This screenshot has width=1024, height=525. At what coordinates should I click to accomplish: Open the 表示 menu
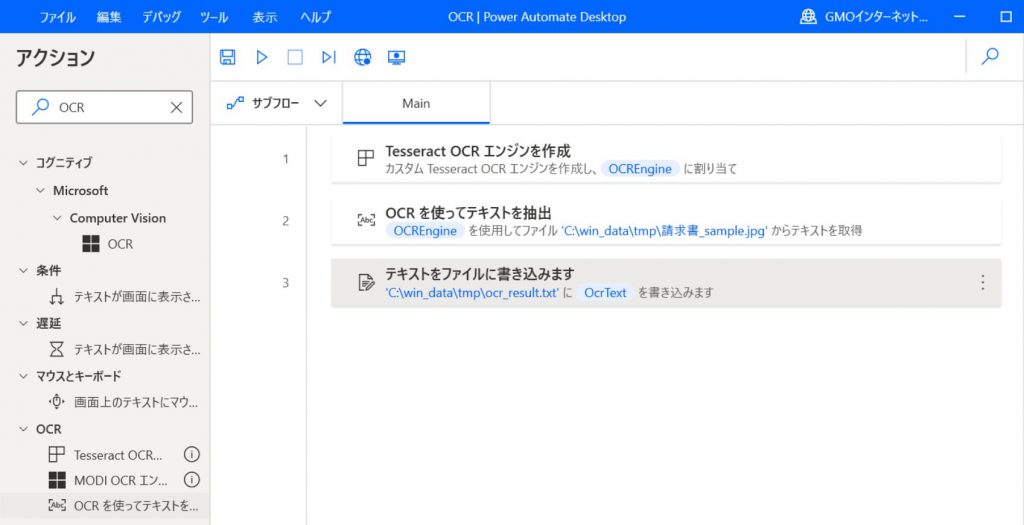tap(264, 17)
